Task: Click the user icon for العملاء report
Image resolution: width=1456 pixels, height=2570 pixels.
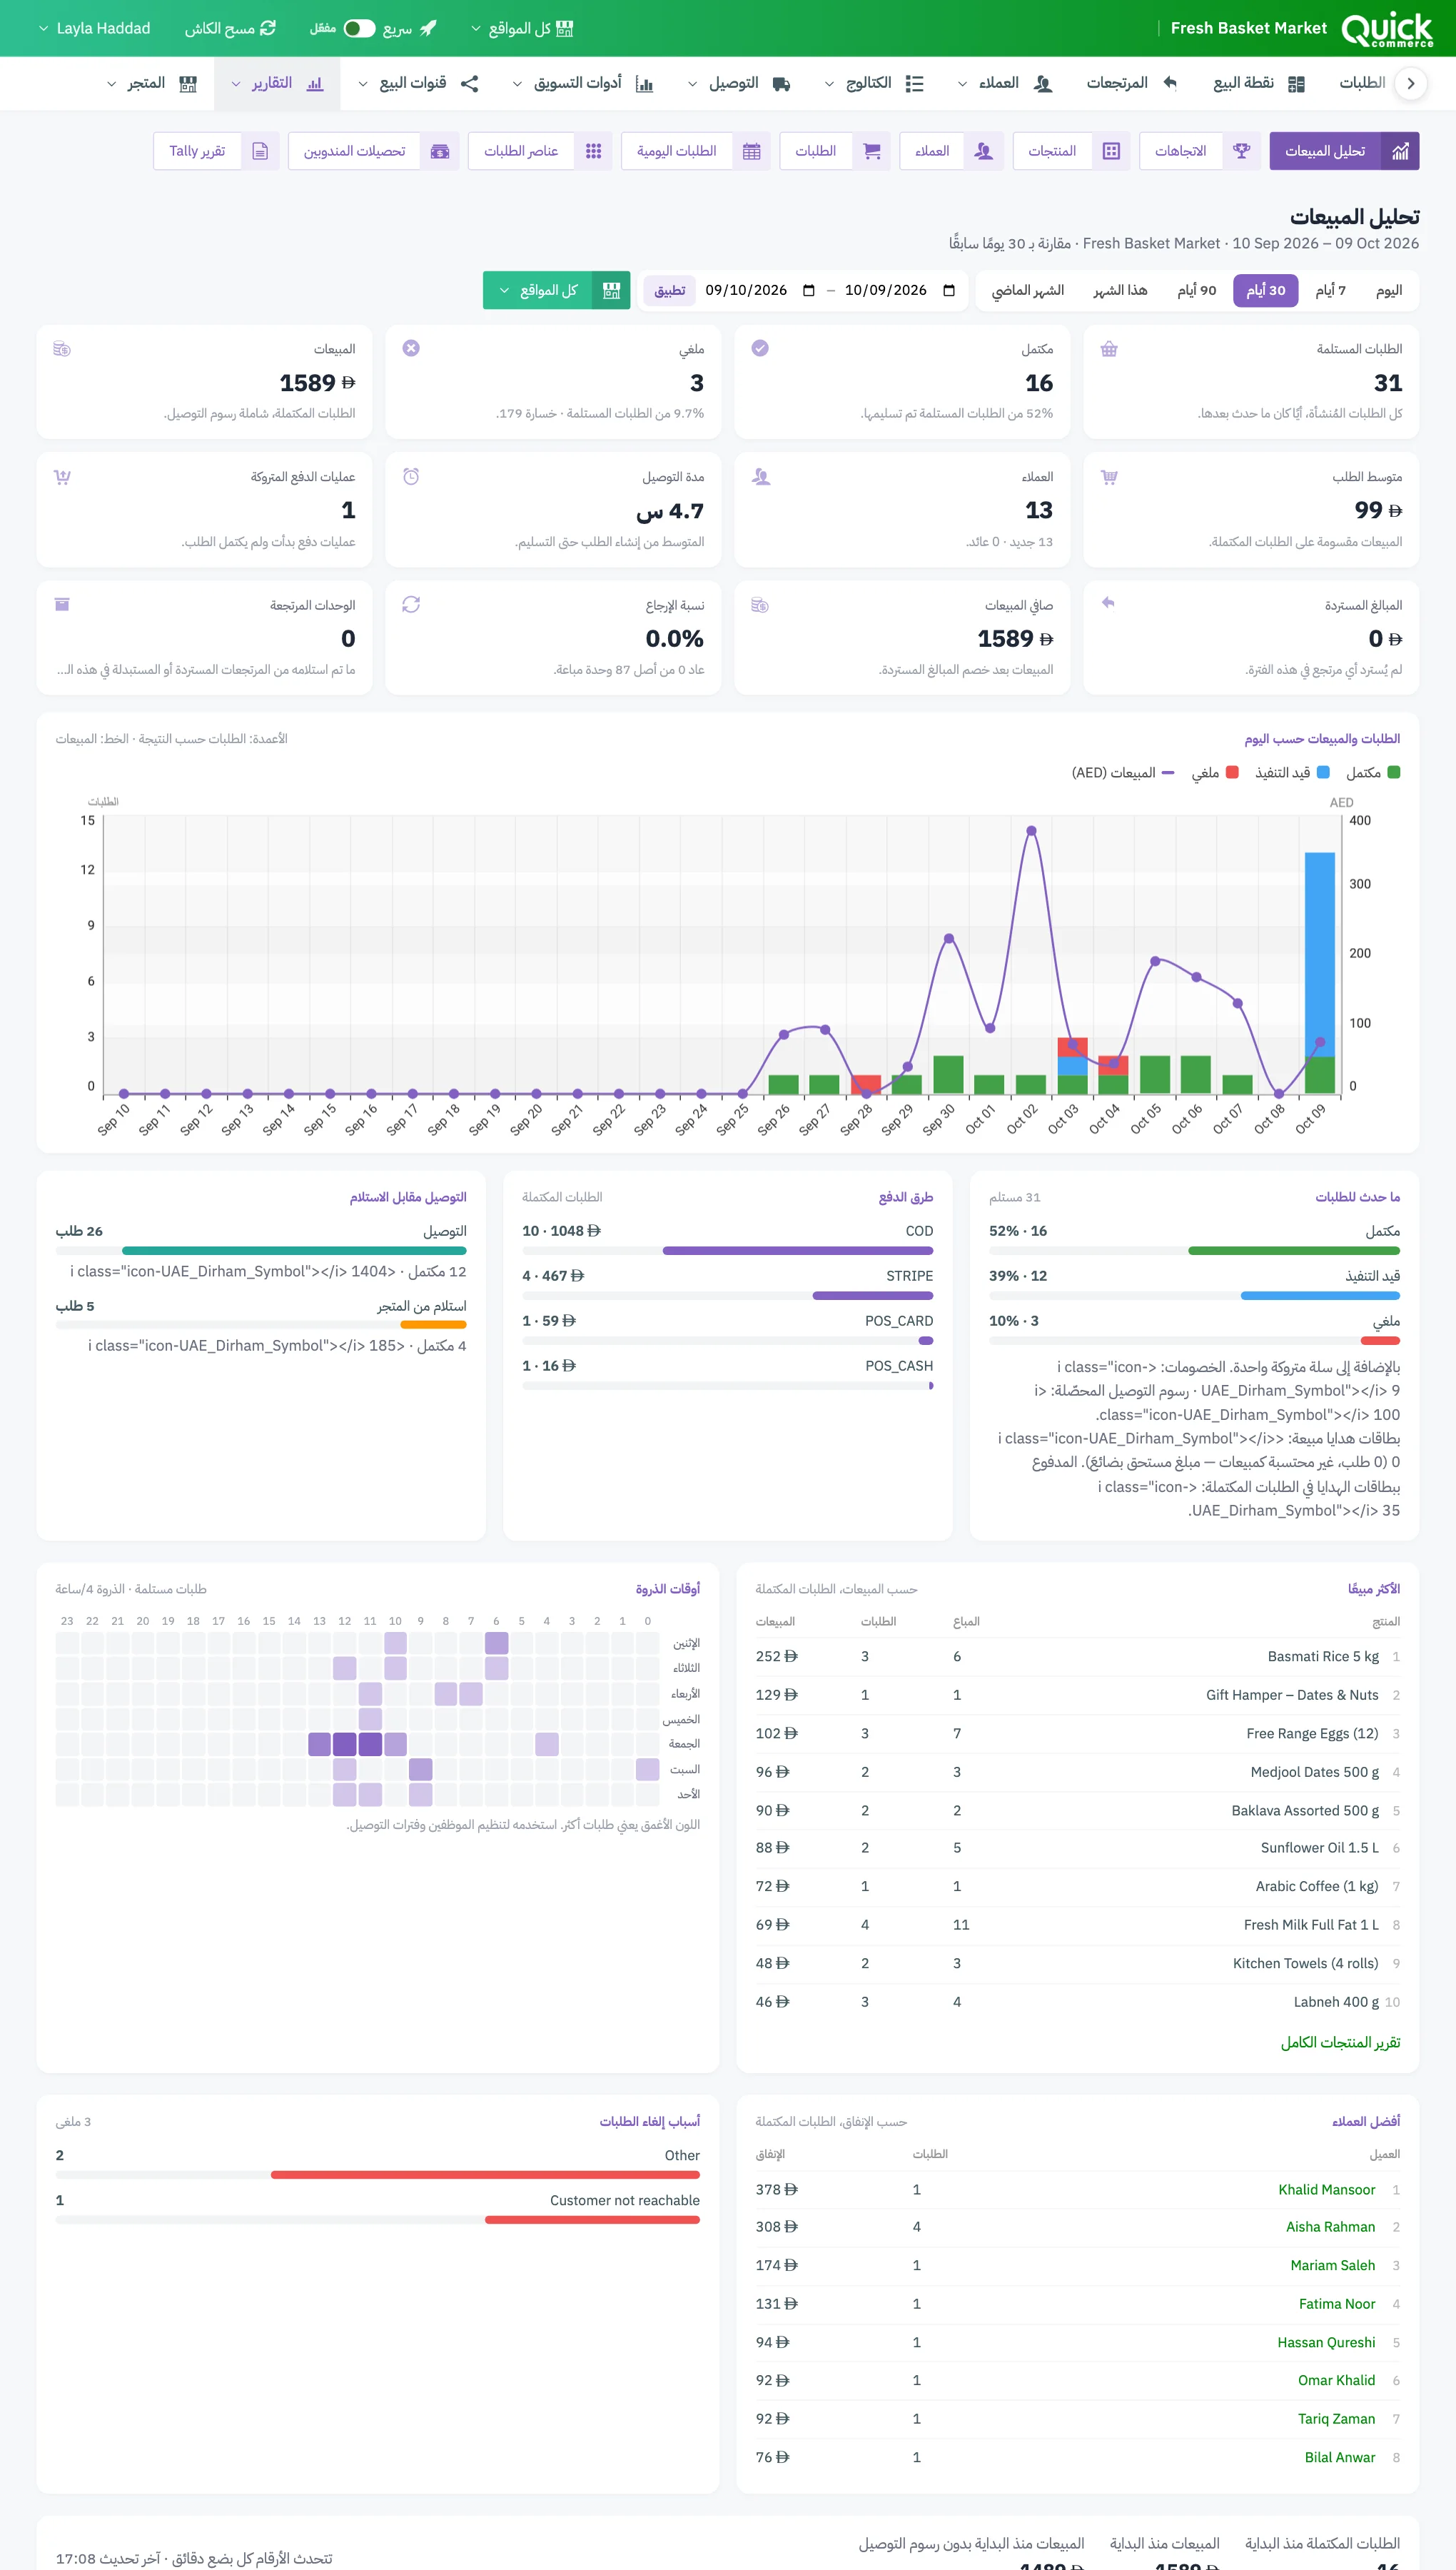Action: coord(984,151)
